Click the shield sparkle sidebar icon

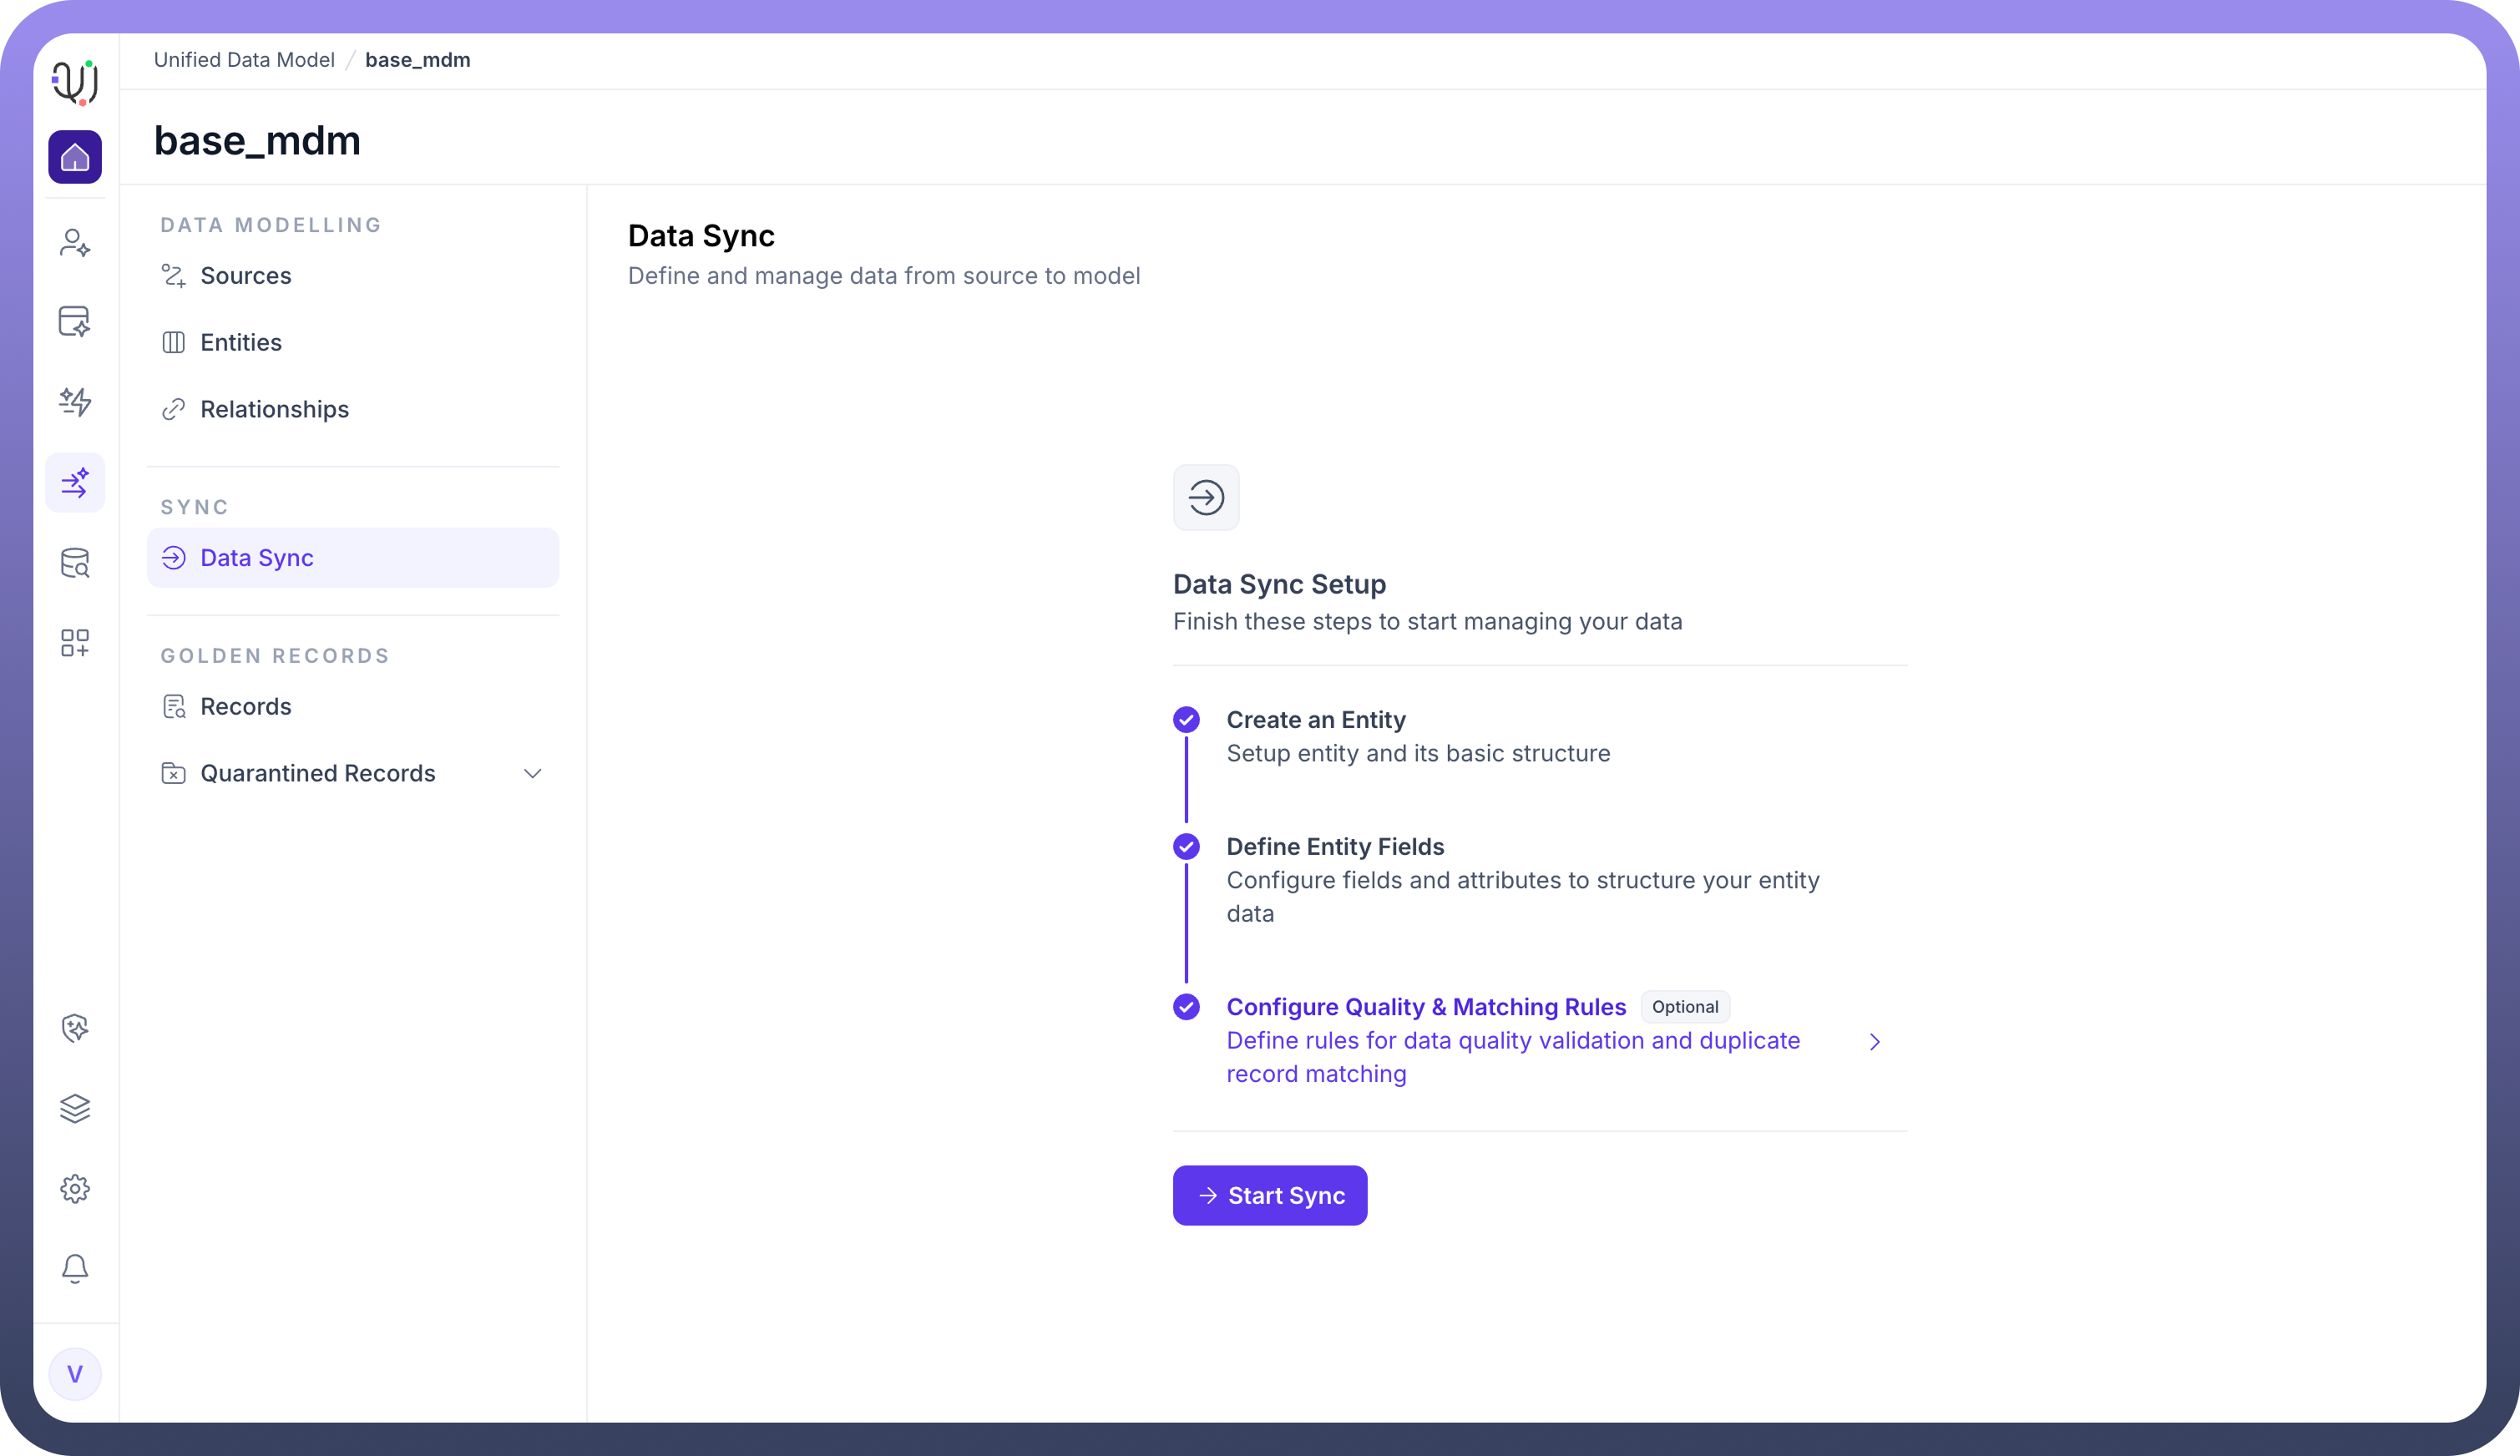(75, 1028)
